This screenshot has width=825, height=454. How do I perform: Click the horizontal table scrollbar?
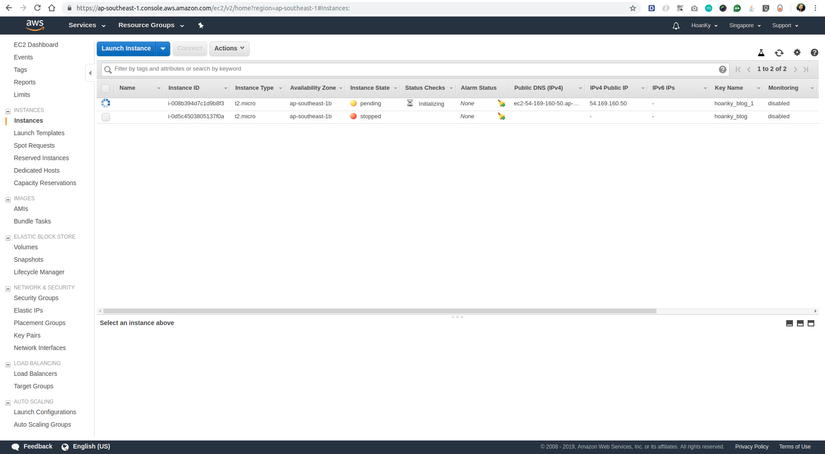coord(379,311)
